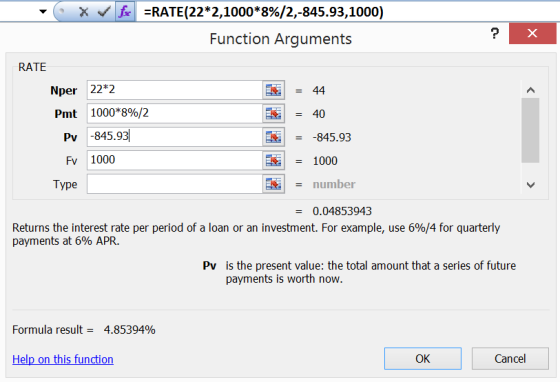Click the arguments list scroll up arrow

pos(531,90)
